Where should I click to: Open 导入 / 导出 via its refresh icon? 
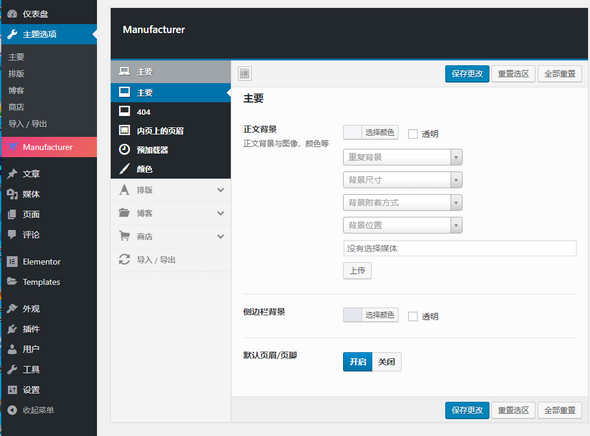click(125, 259)
